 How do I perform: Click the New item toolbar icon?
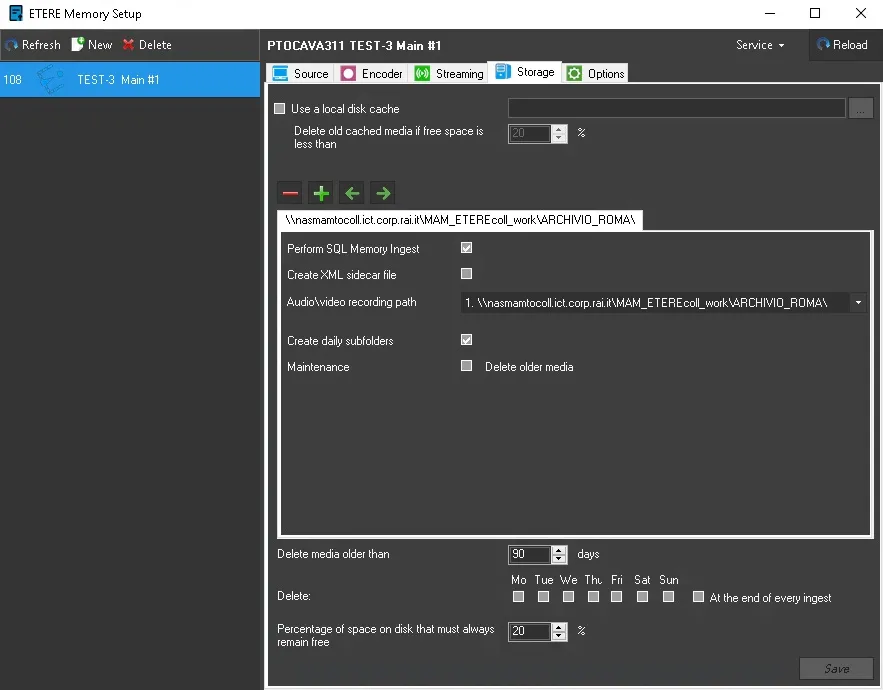pyautogui.click(x=77, y=45)
